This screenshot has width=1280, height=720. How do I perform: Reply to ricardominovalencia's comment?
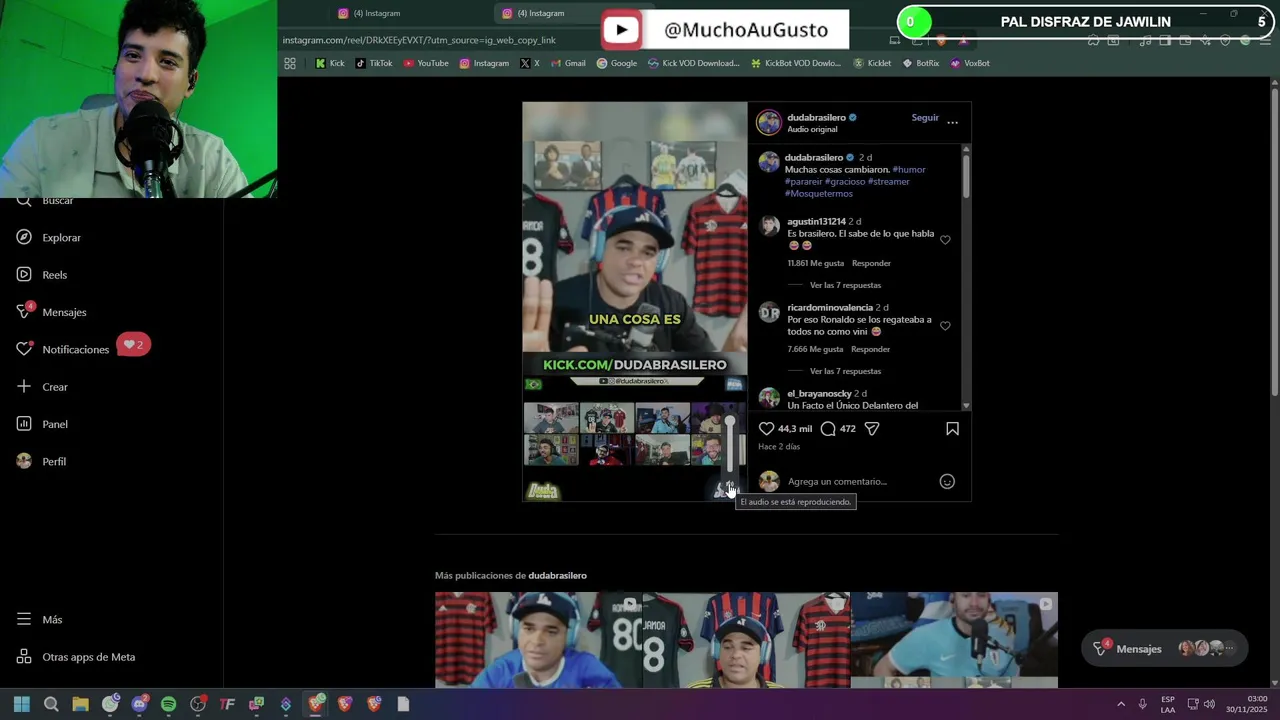870,349
